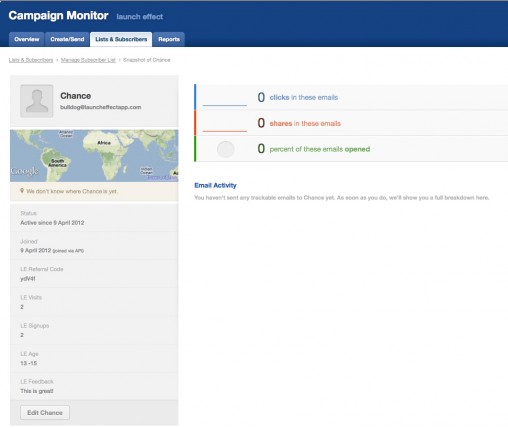Click the map terms of use link
Image resolution: width=508 pixels, height=428 pixels.
162,178
